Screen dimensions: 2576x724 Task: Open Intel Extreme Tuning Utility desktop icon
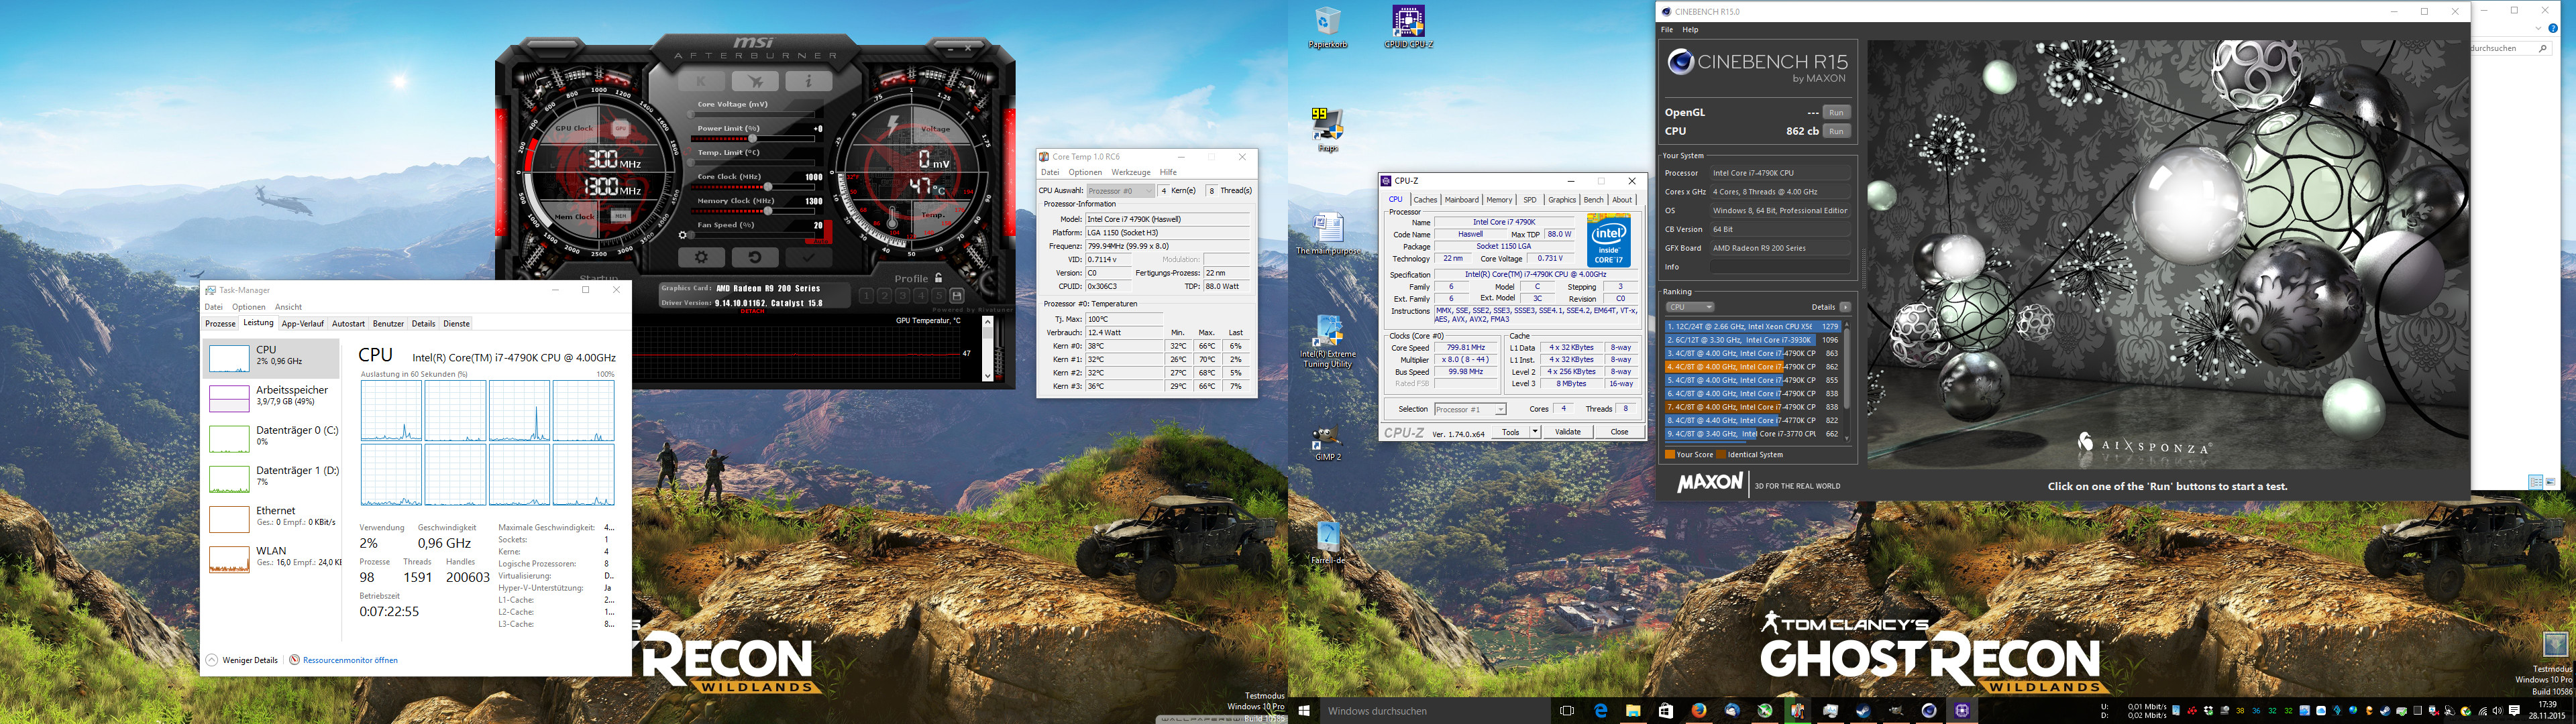coord(1328,343)
